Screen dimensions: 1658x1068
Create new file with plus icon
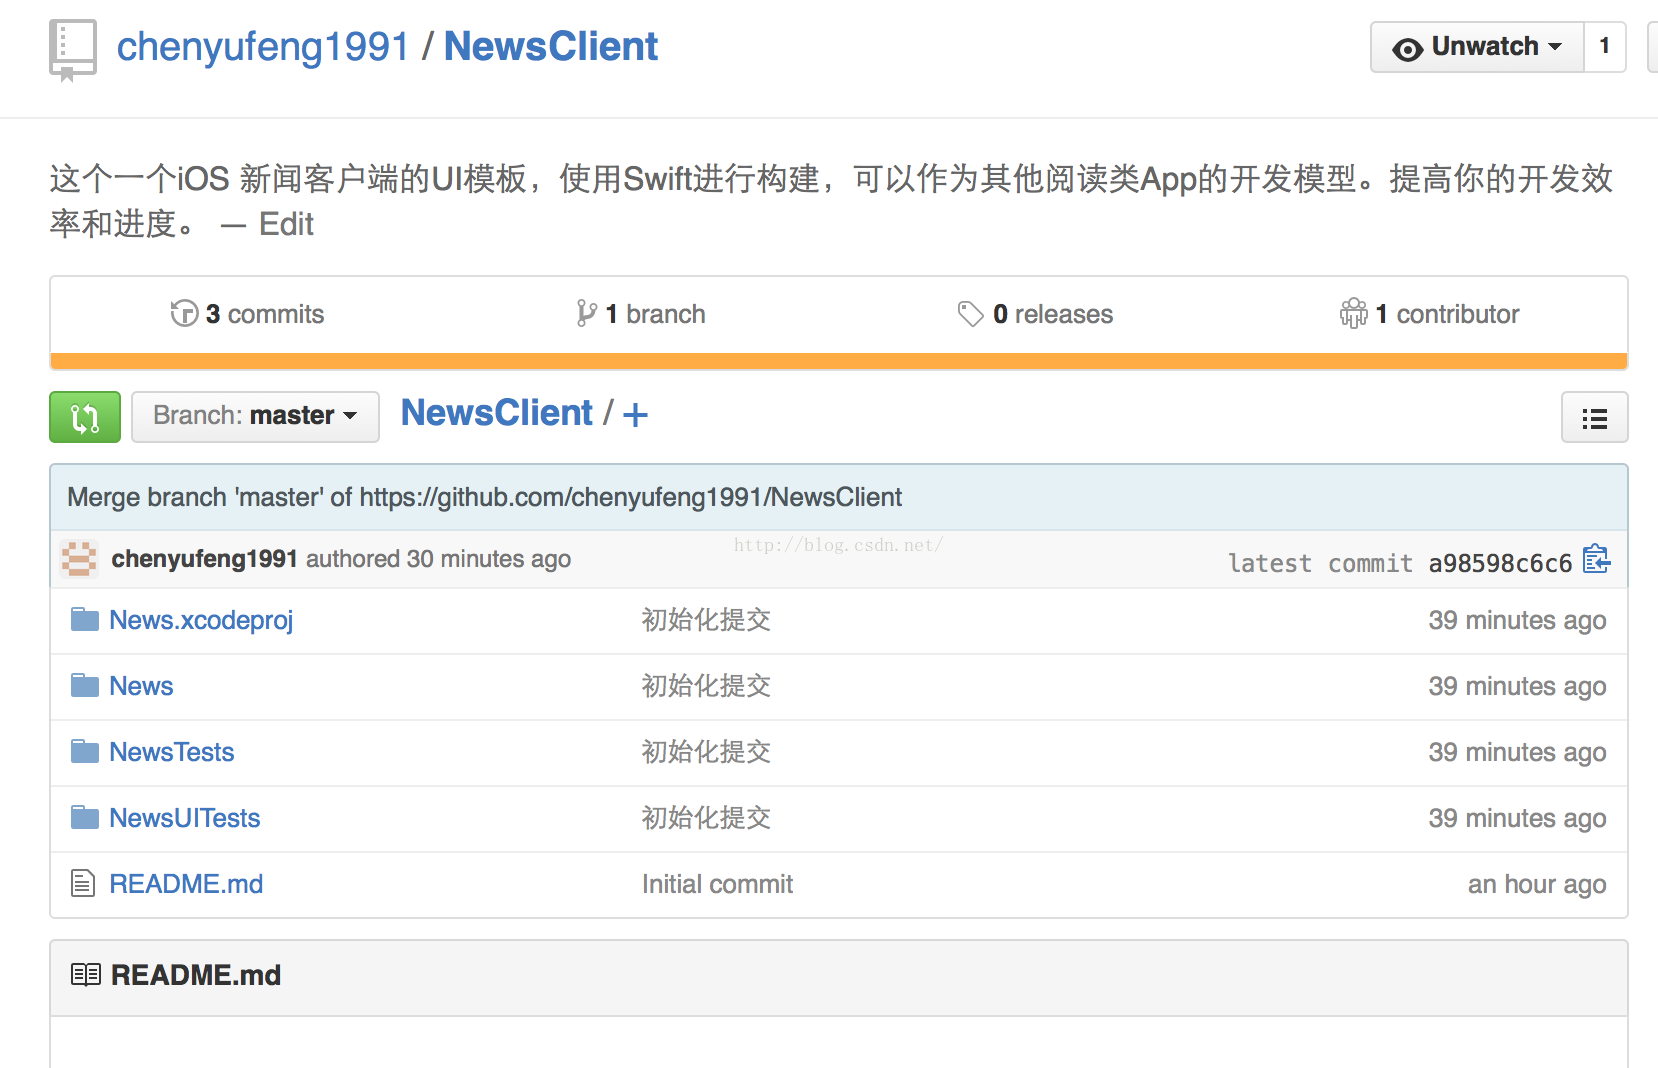tap(635, 415)
